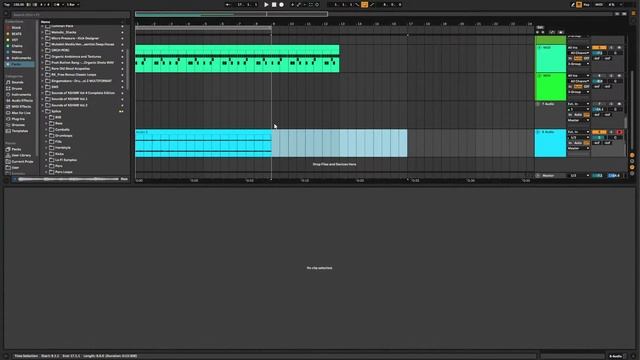Open the Max for Live category
Screen dimensions: 640x360
pyautogui.click(x=21, y=113)
